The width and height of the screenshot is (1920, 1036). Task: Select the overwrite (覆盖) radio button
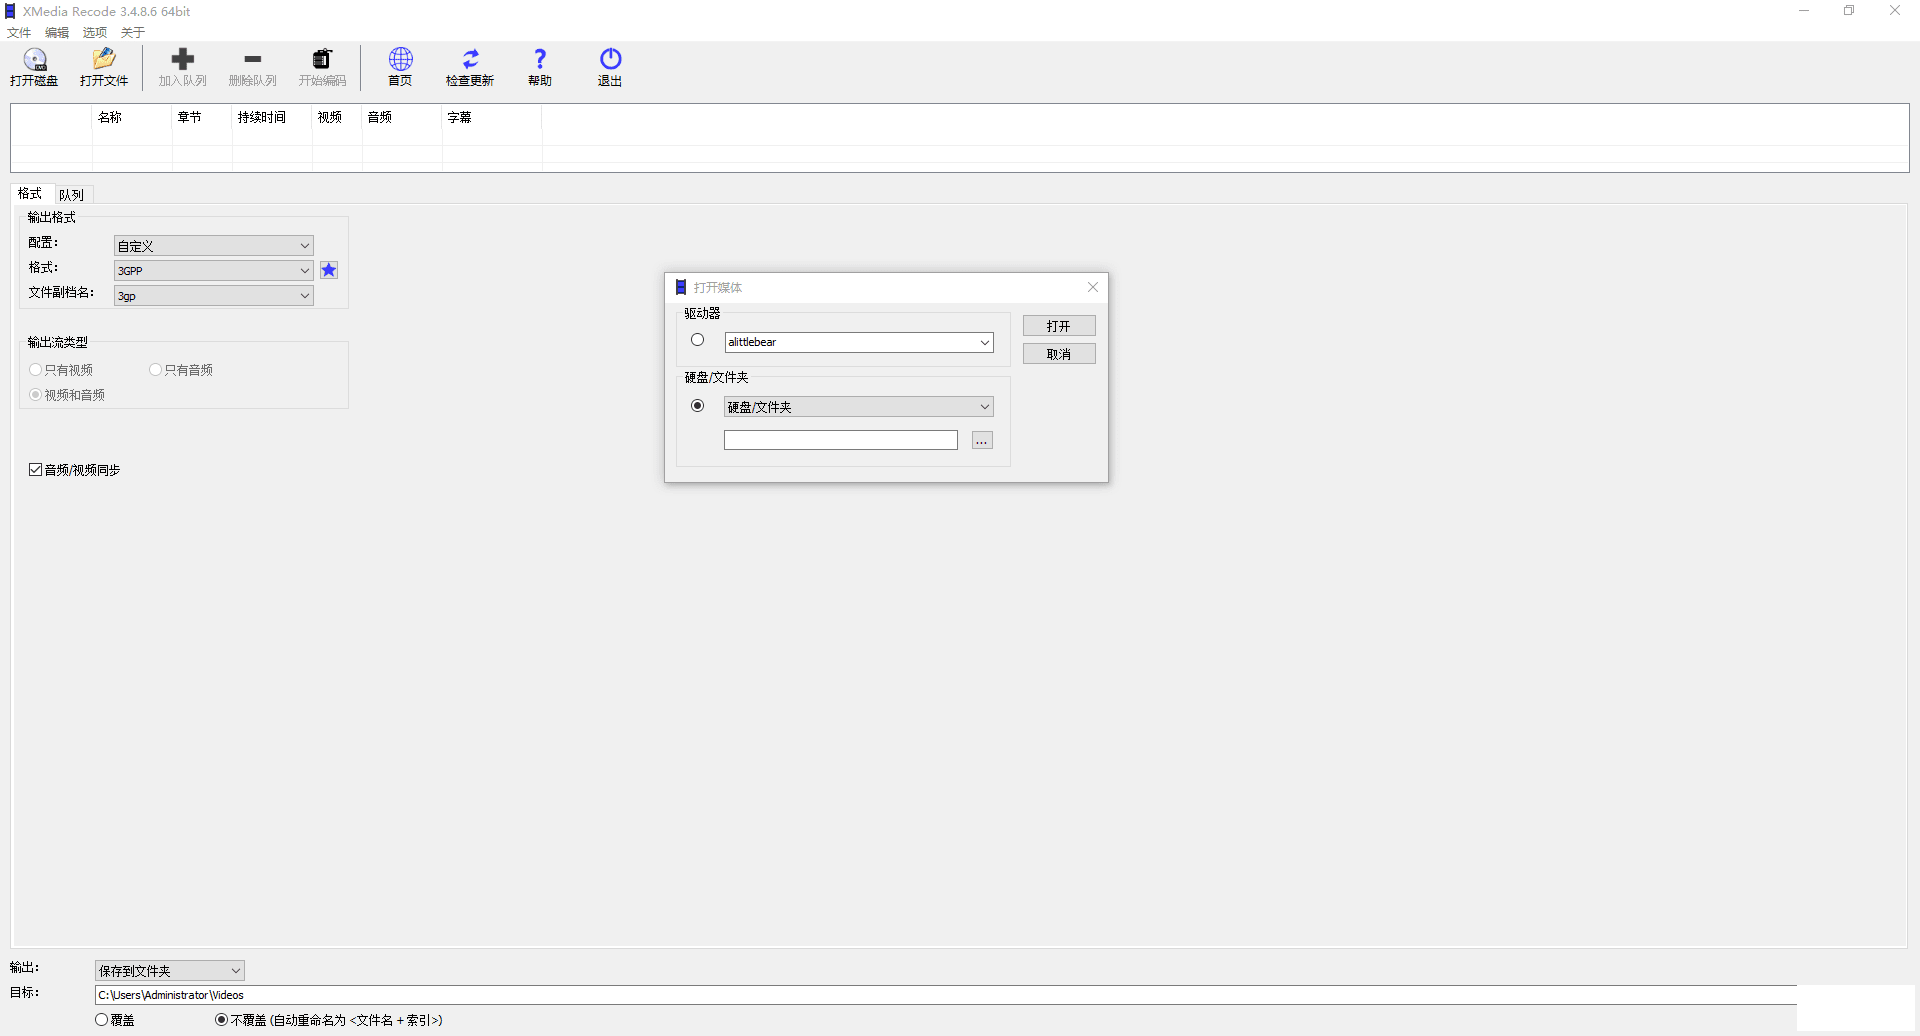[102, 1020]
